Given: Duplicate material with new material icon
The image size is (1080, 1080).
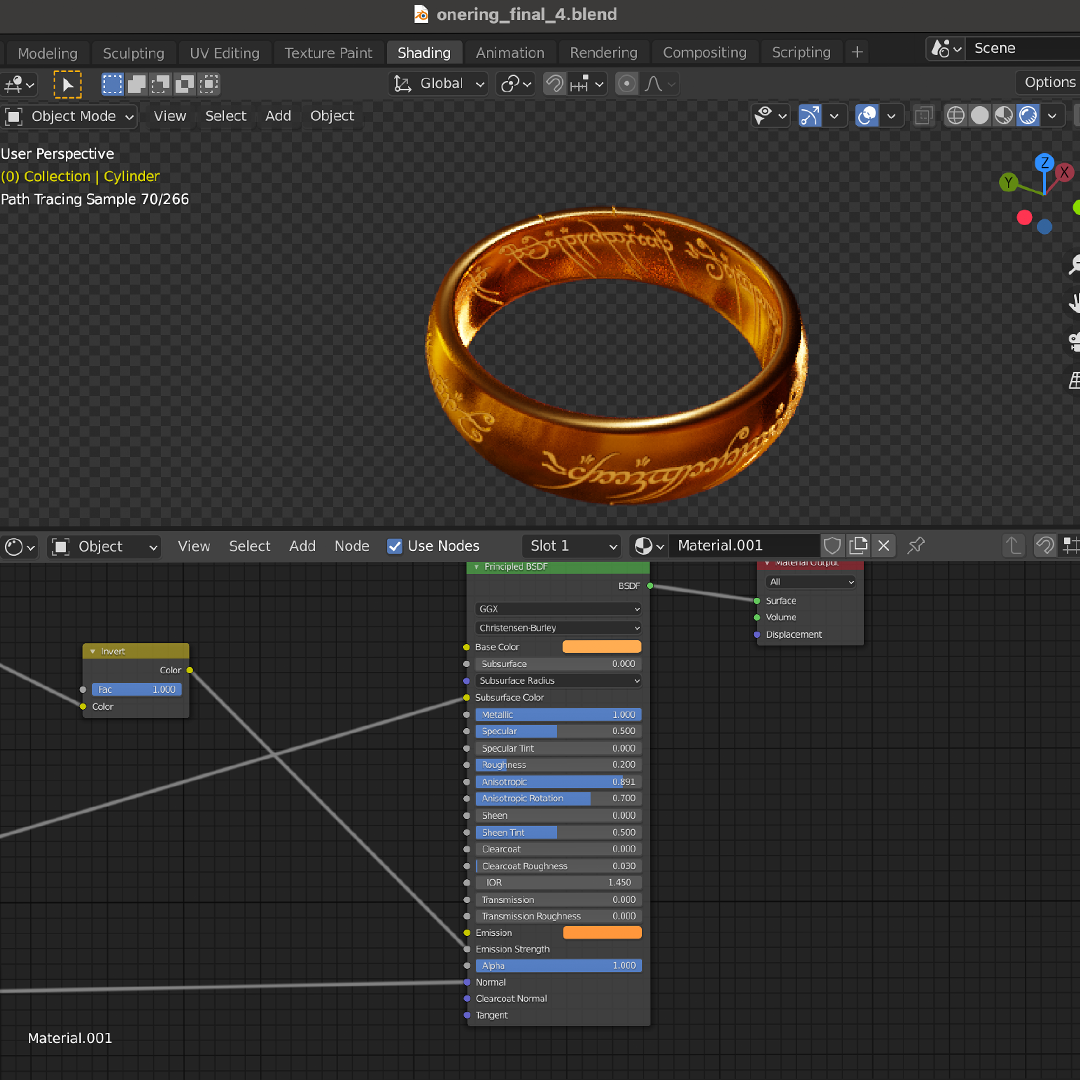Looking at the screenshot, I should pyautogui.click(x=858, y=546).
